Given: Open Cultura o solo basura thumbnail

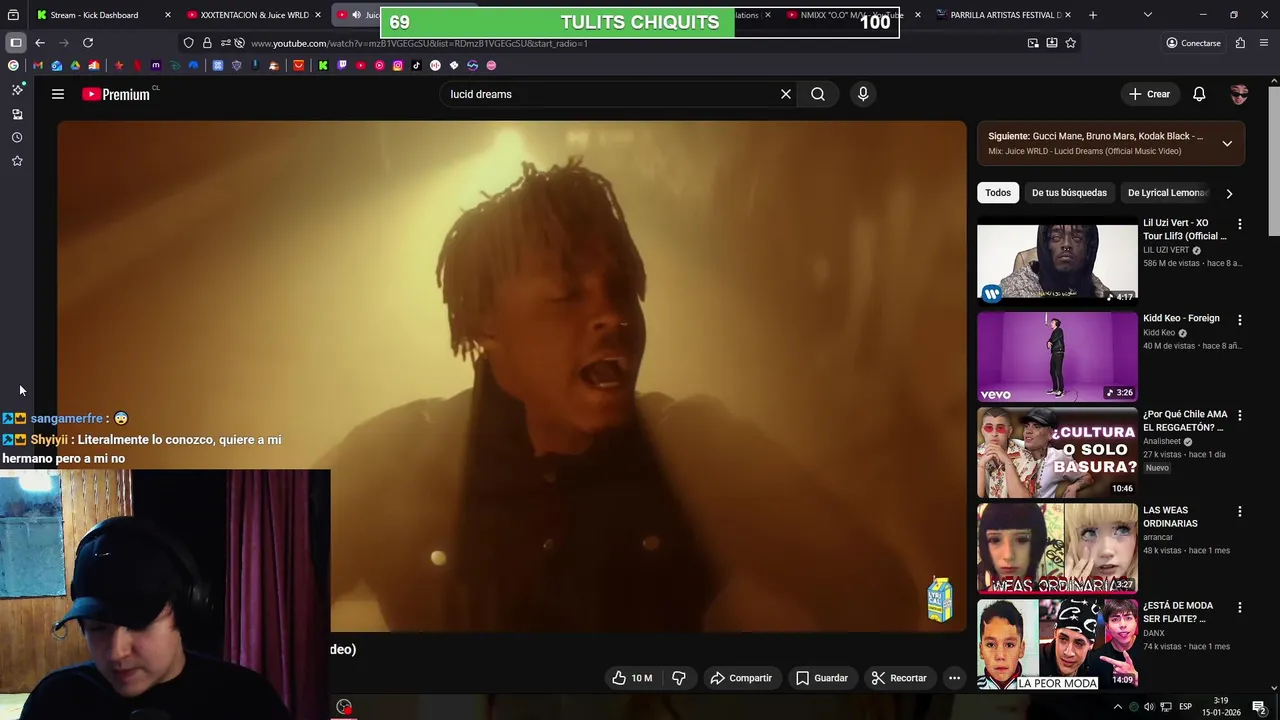Looking at the screenshot, I should click(x=1057, y=452).
